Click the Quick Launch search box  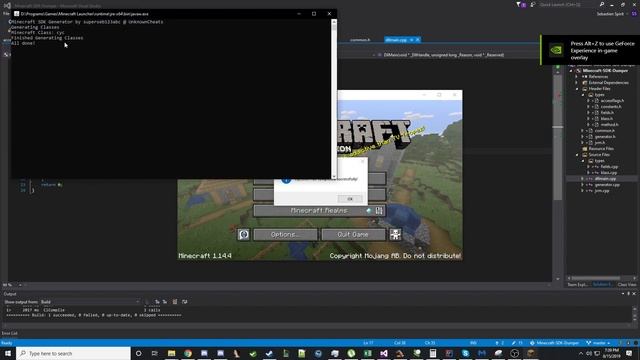pos(567,5)
